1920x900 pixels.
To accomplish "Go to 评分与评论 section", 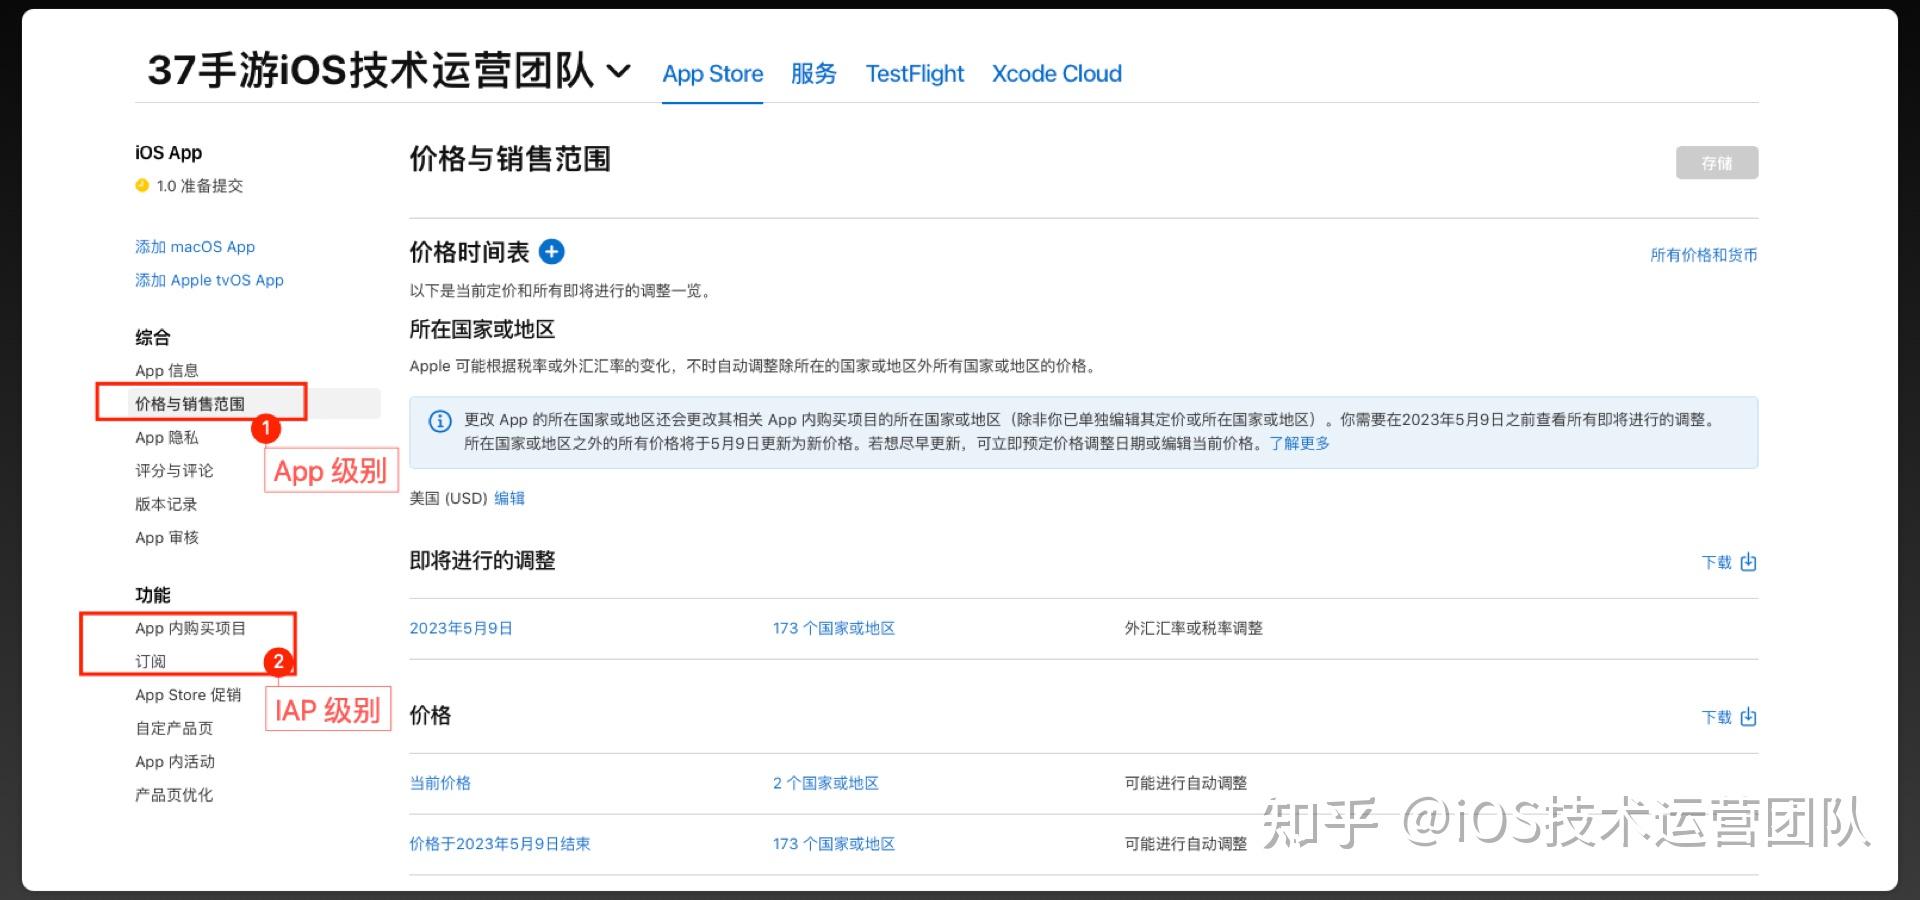I will [x=174, y=471].
